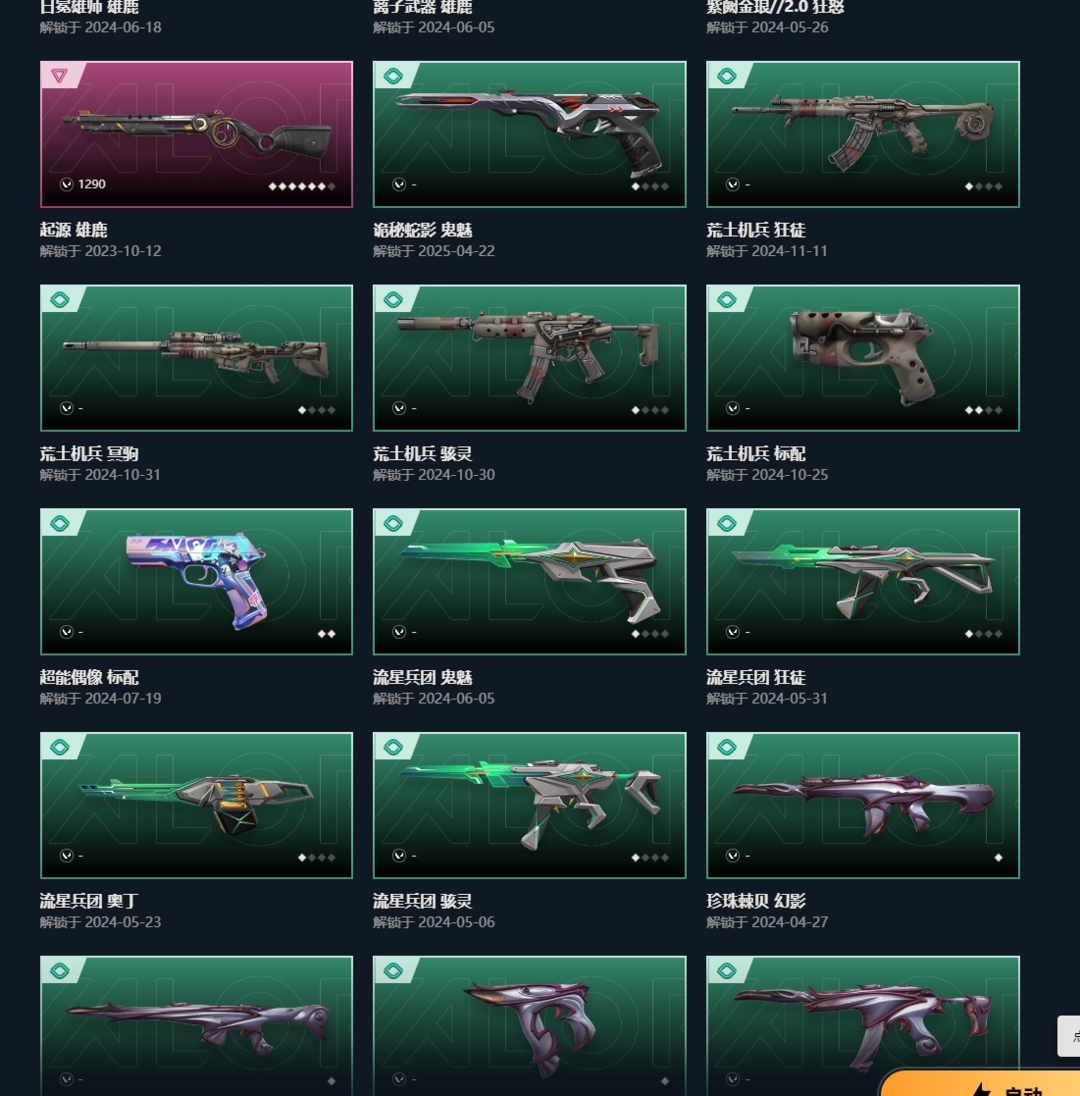Click the tier icon on 珍珠棘贝 幻影 card
The image size is (1080, 1096).
click(x=726, y=747)
